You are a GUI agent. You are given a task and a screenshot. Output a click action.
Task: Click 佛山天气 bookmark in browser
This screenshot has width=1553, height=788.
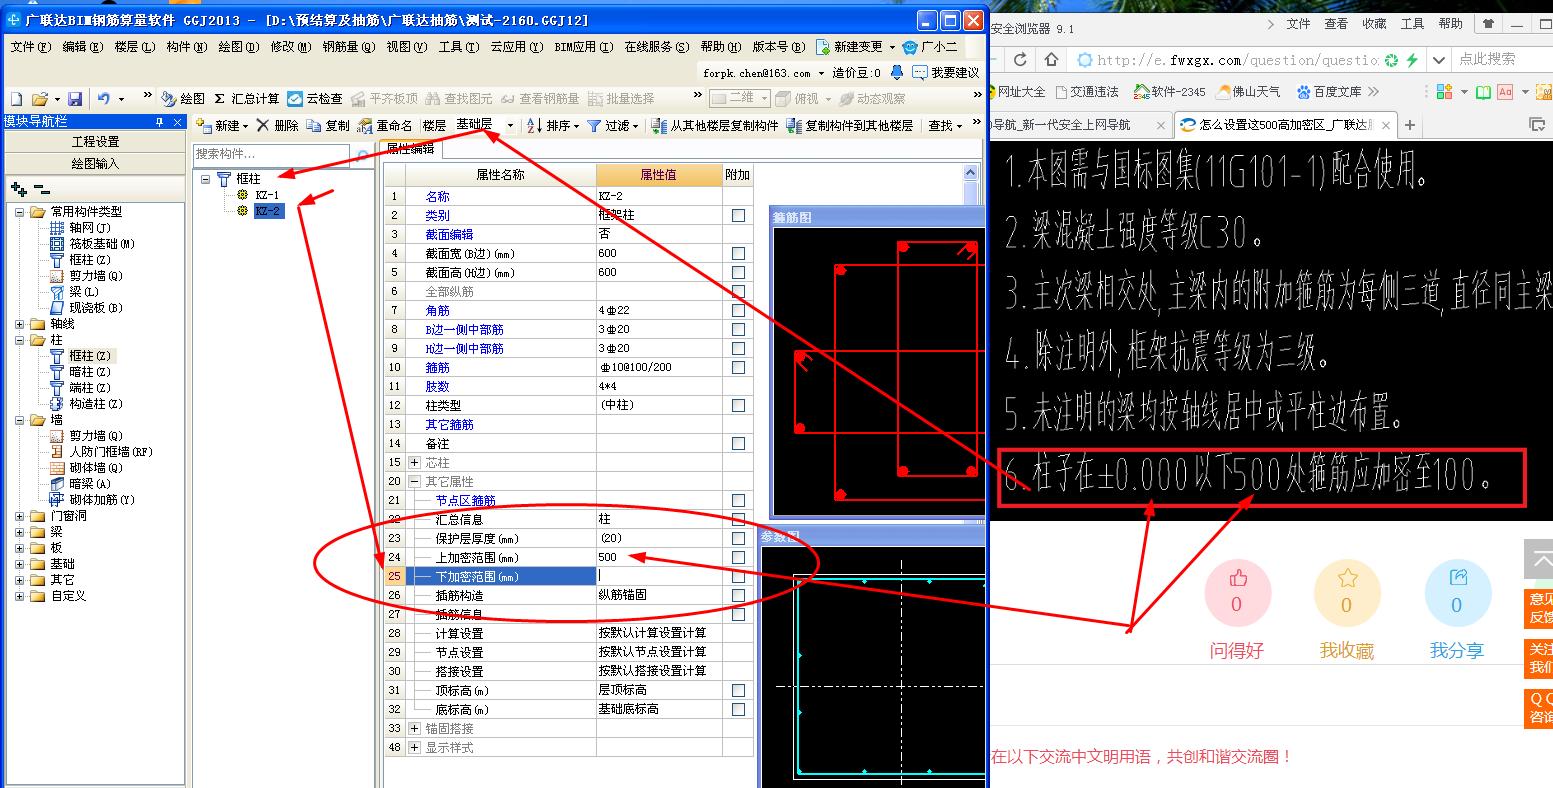click(x=1247, y=91)
